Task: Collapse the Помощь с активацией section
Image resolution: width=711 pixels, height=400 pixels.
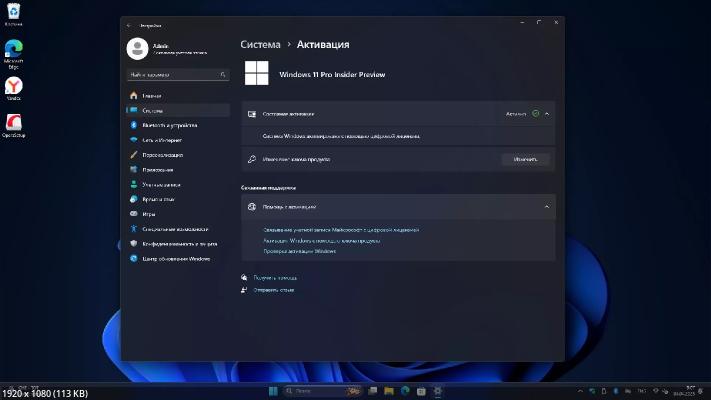Action: (x=547, y=207)
